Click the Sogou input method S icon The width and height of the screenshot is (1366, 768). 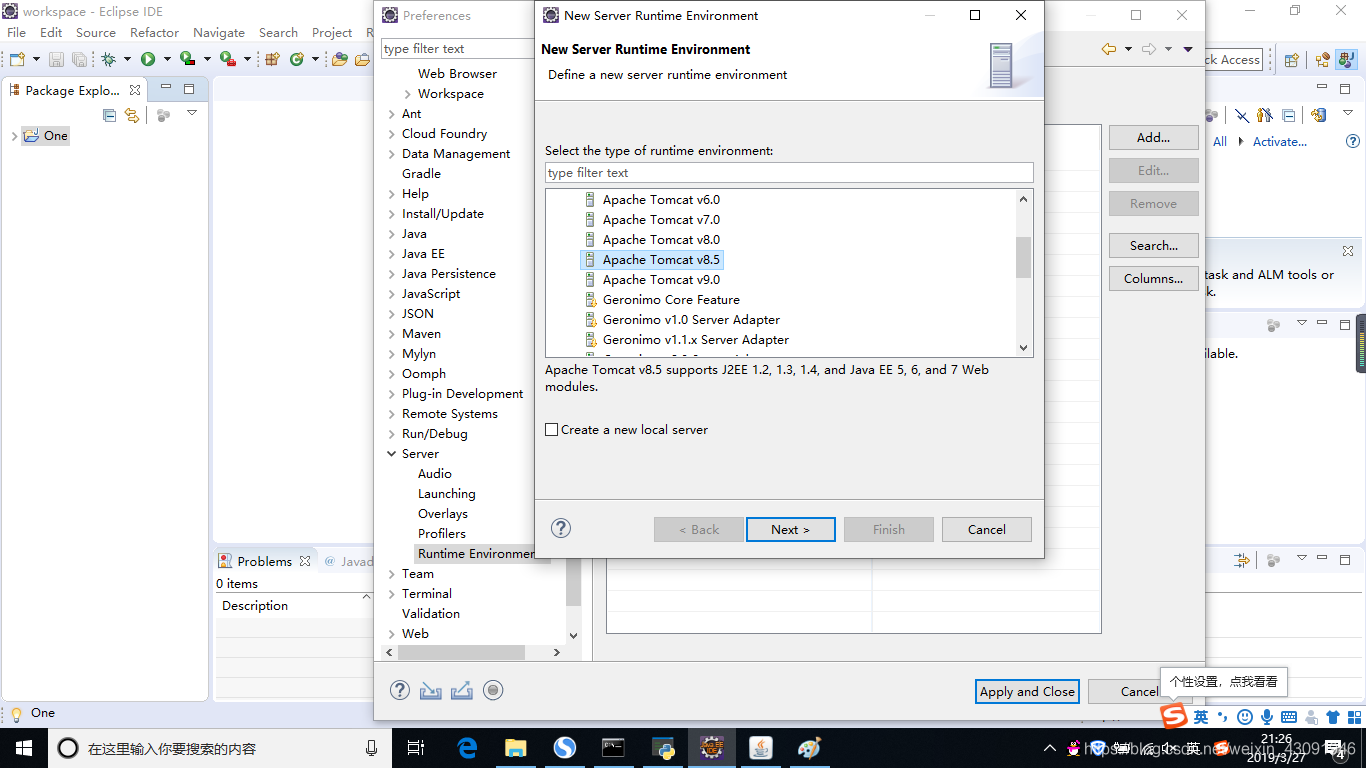[x=1174, y=716]
